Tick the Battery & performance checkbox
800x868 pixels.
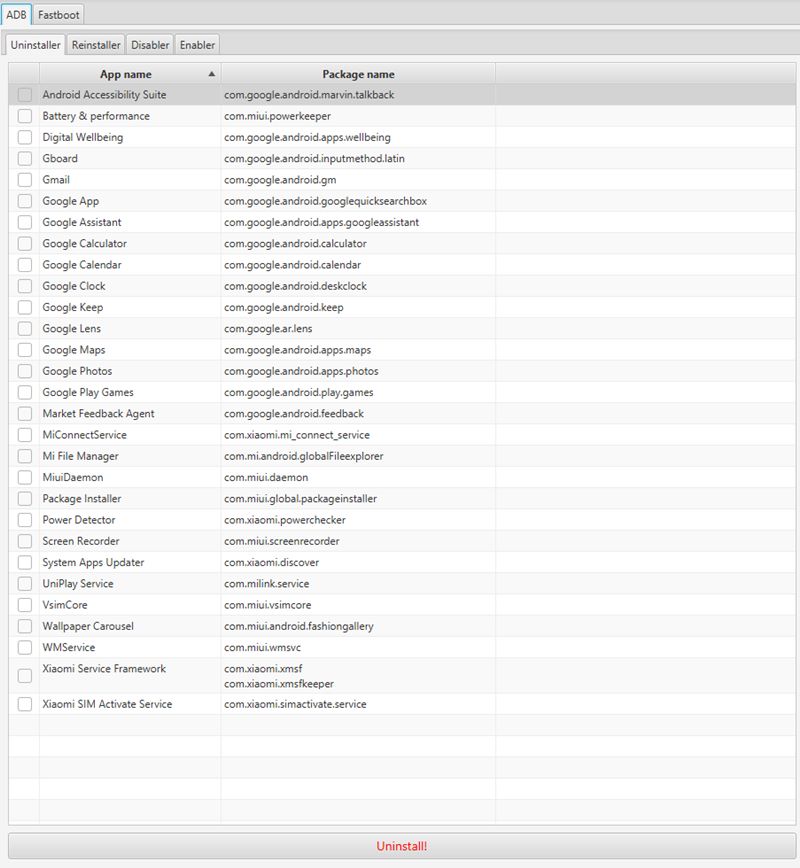25,116
